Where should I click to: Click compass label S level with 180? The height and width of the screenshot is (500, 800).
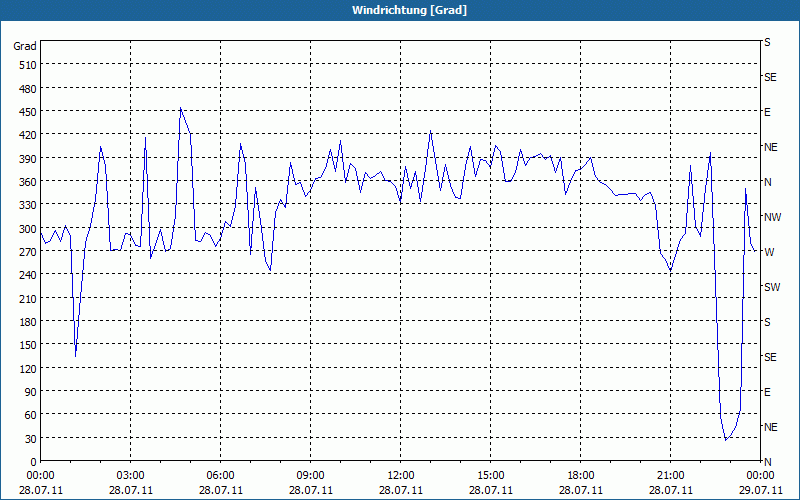767,322
